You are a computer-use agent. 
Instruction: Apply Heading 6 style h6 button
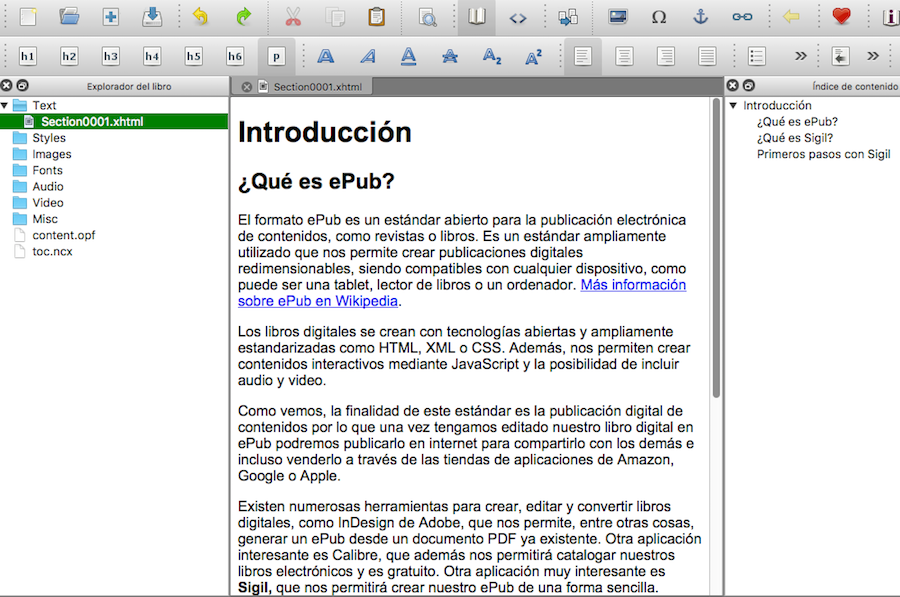(235, 56)
